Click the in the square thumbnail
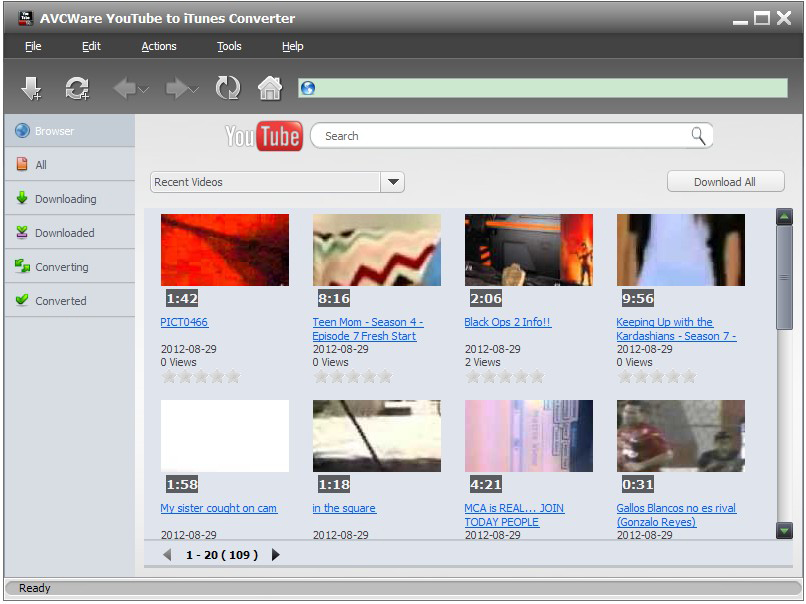806x604 pixels. (377, 436)
